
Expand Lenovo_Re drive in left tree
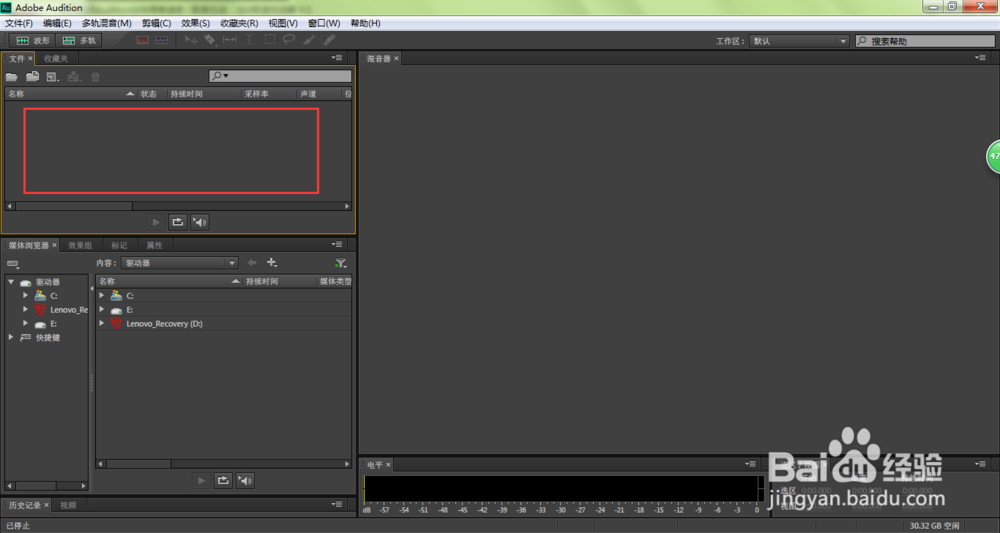coord(26,309)
